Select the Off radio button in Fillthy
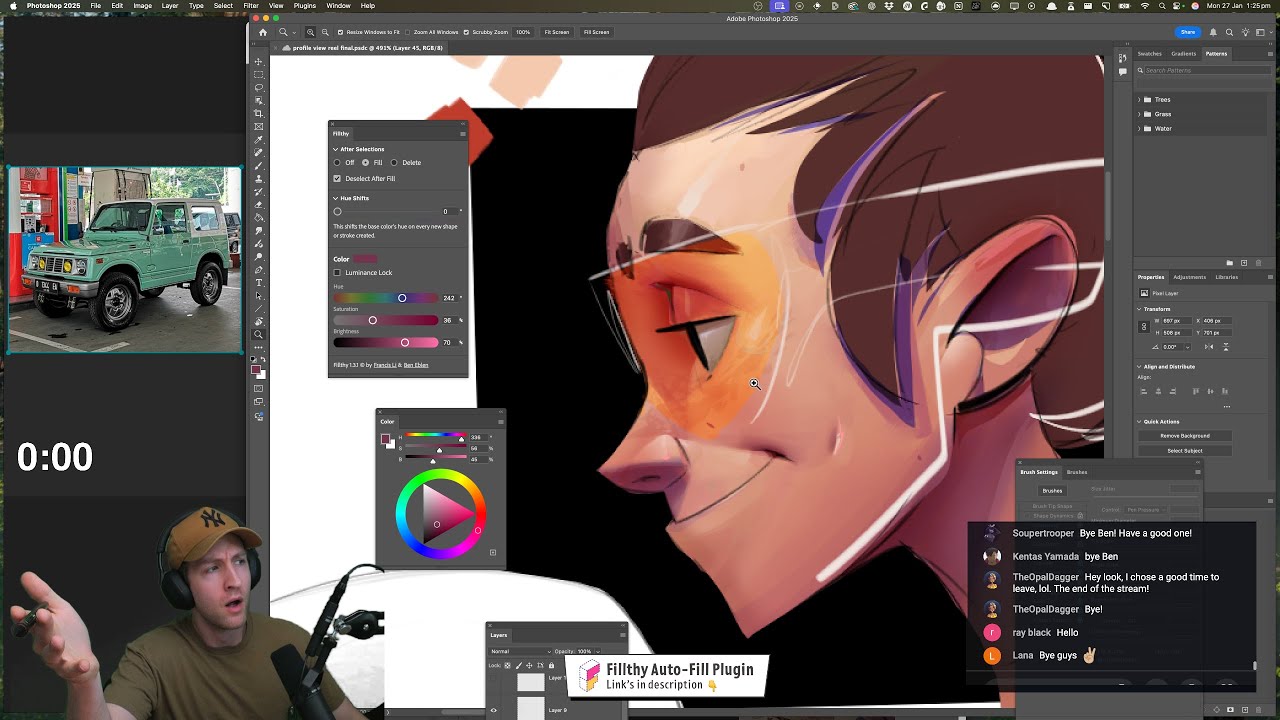The height and width of the screenshot is (720, 1280). 337,162
